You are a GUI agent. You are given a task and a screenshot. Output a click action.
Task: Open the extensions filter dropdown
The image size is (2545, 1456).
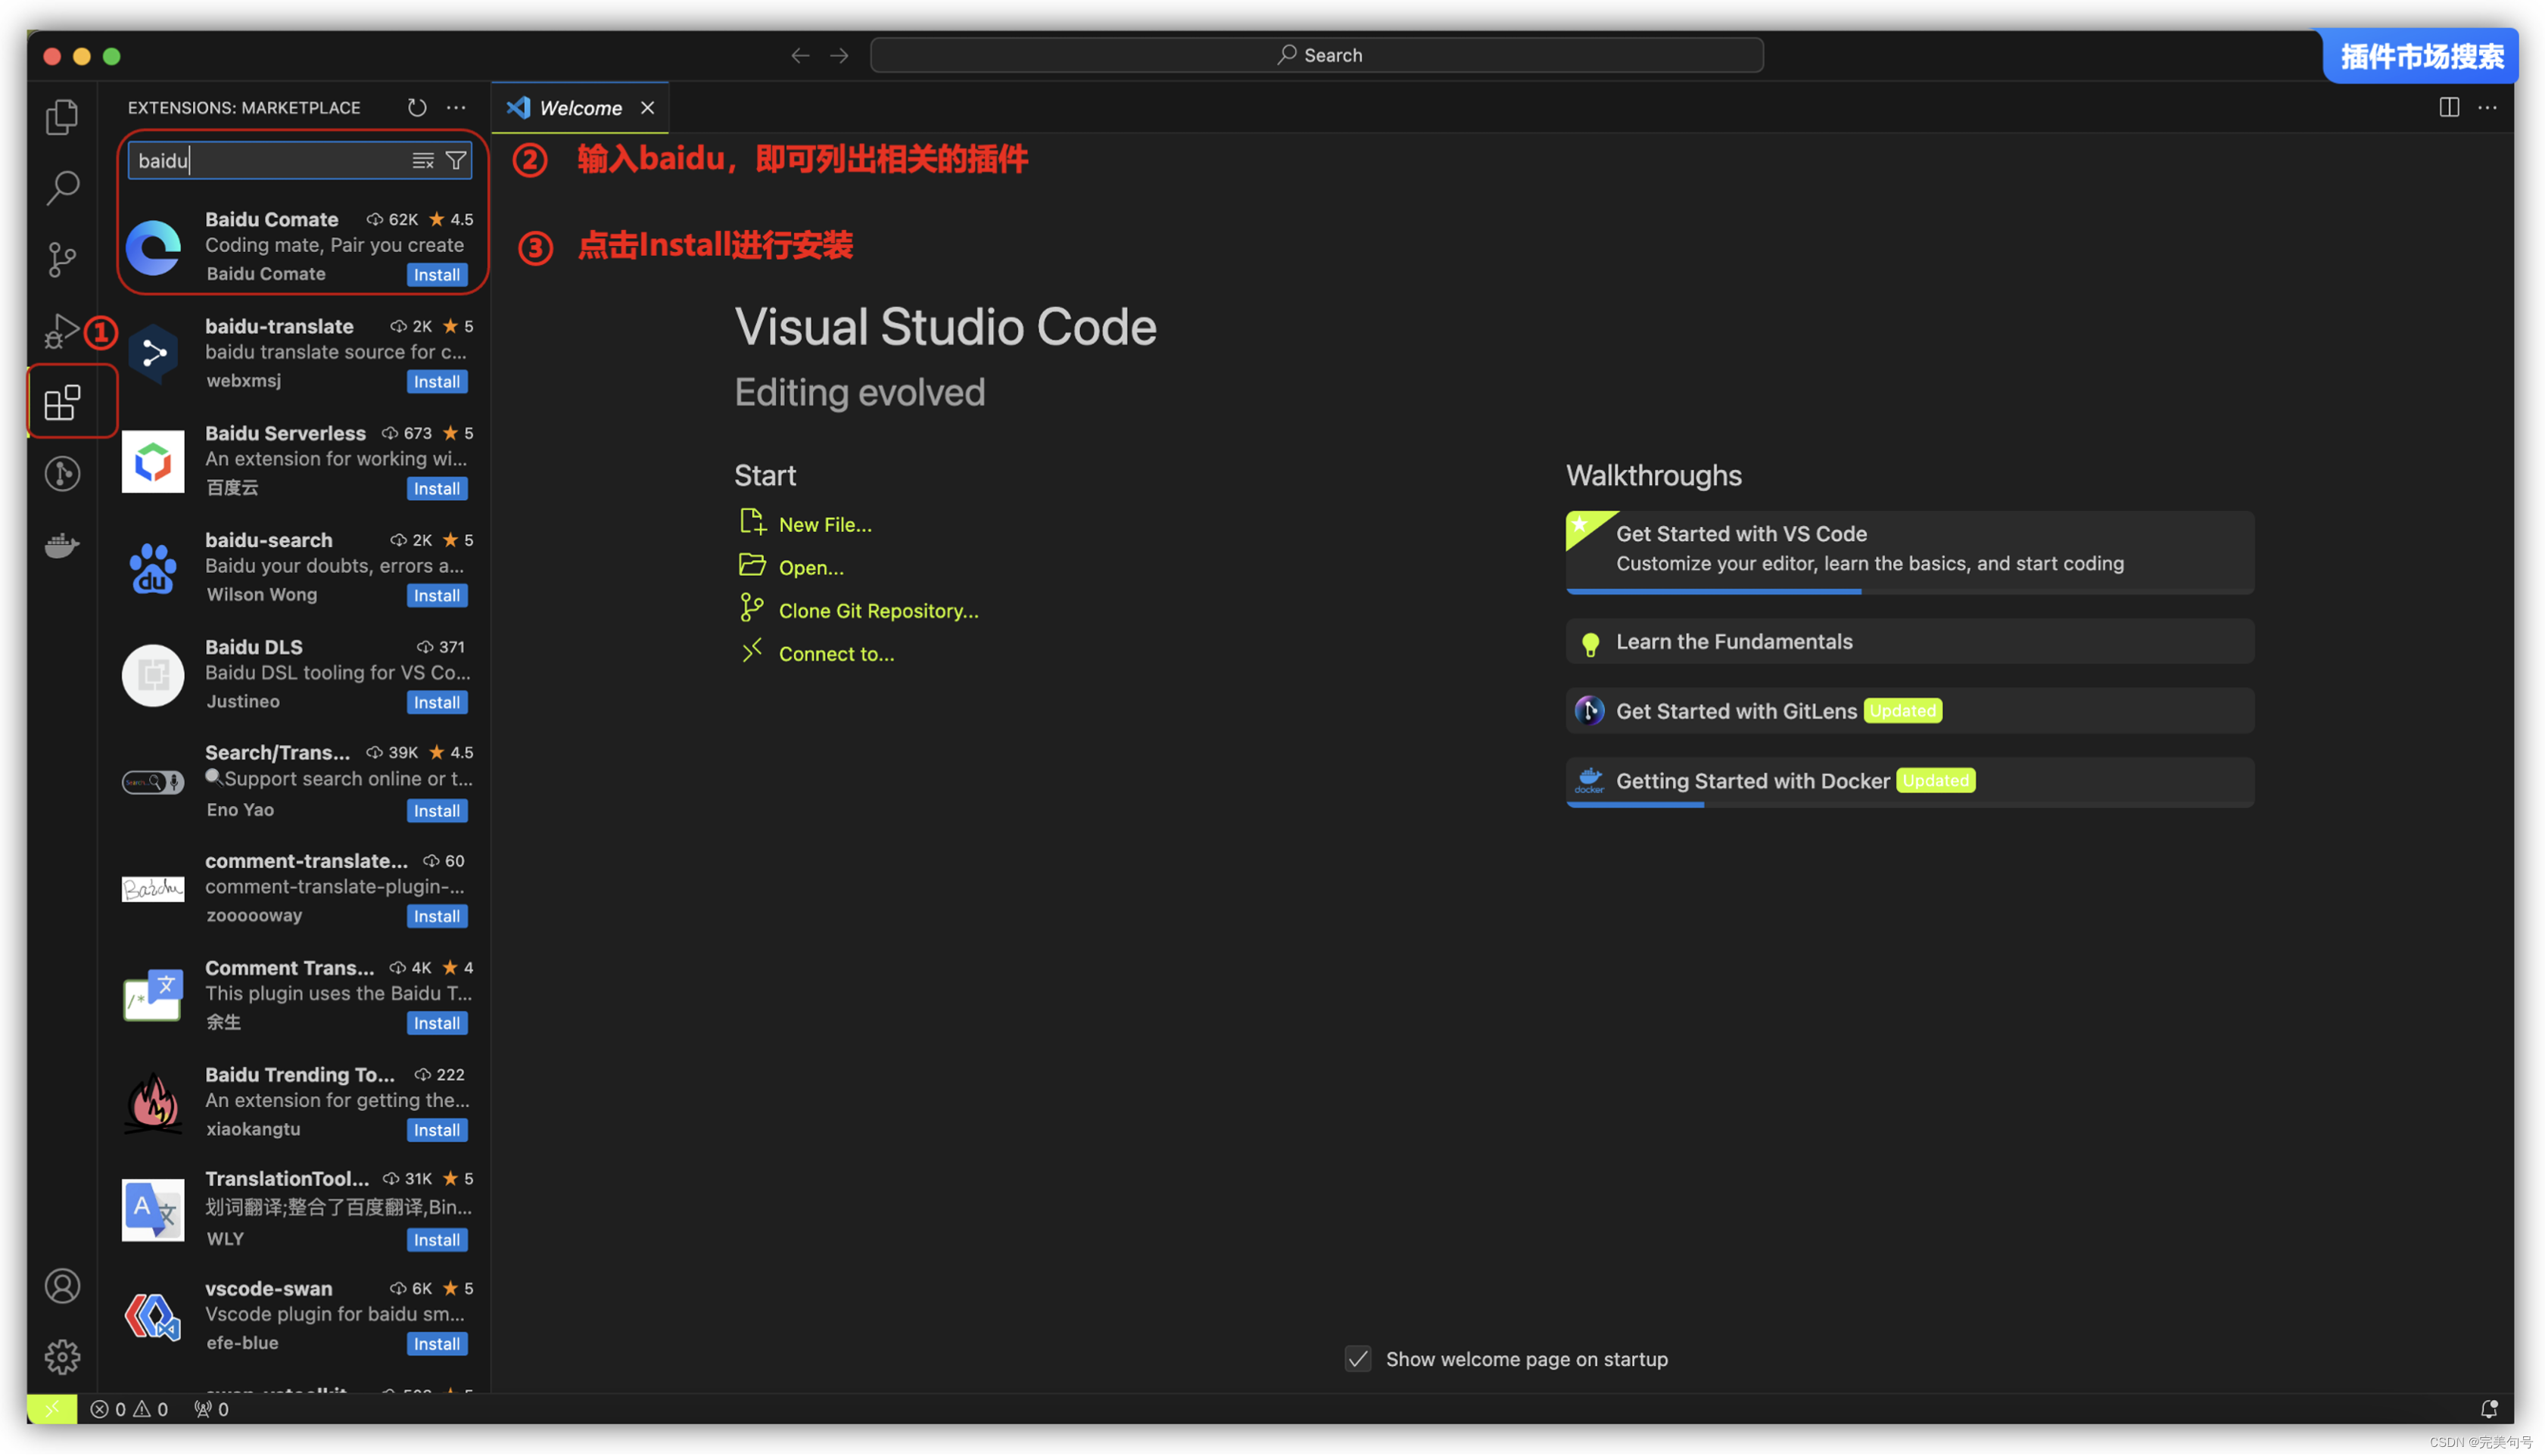click(456, 161)
